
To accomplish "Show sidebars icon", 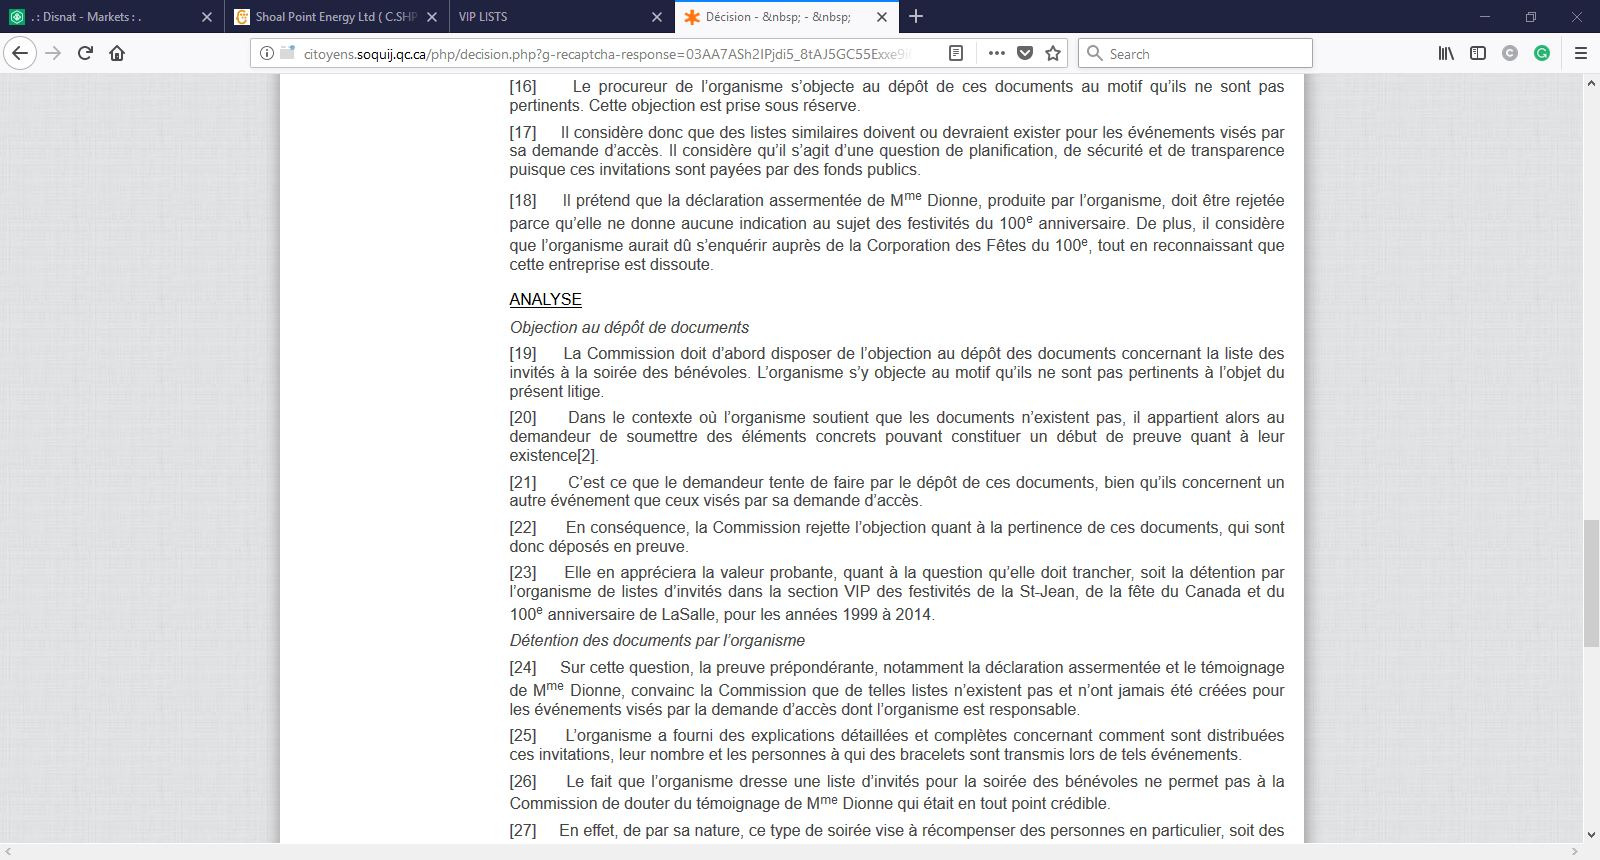I will [1478, 53].
